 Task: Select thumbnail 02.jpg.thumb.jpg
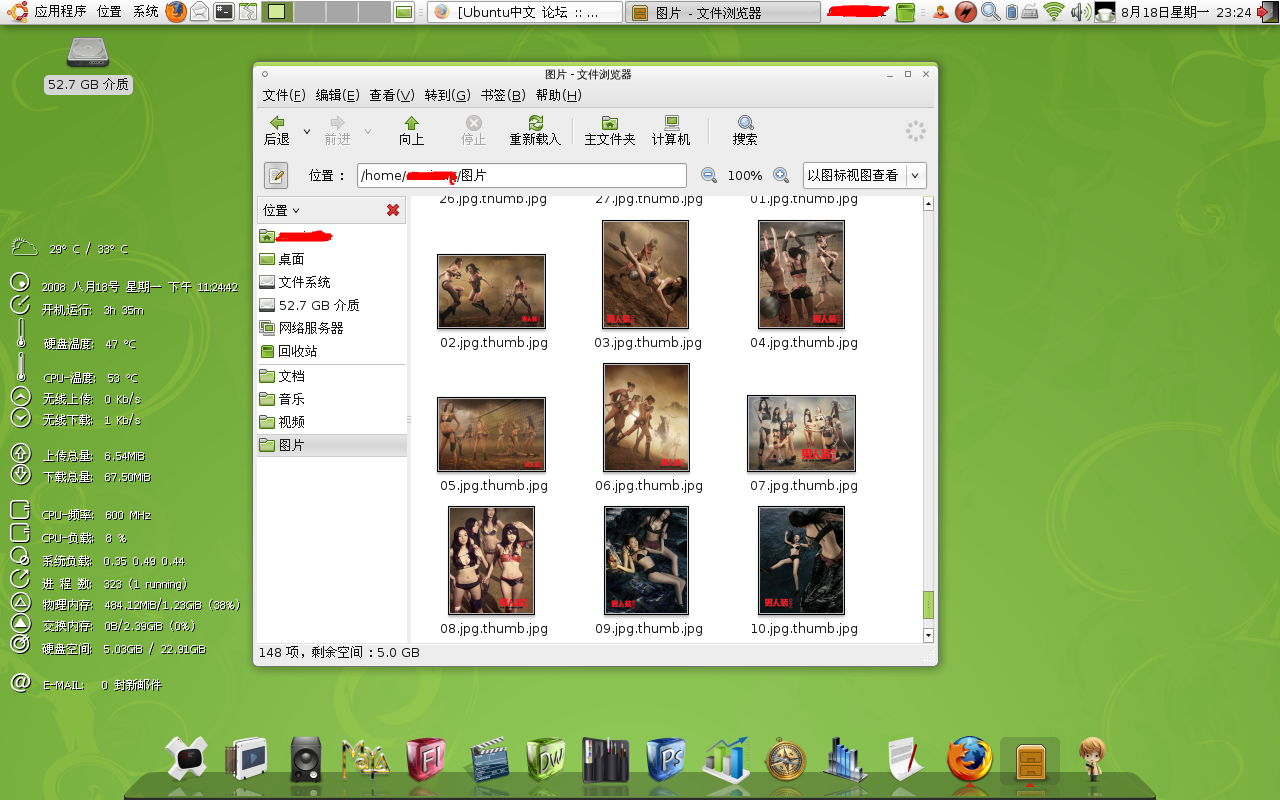(x=491, y=291)
